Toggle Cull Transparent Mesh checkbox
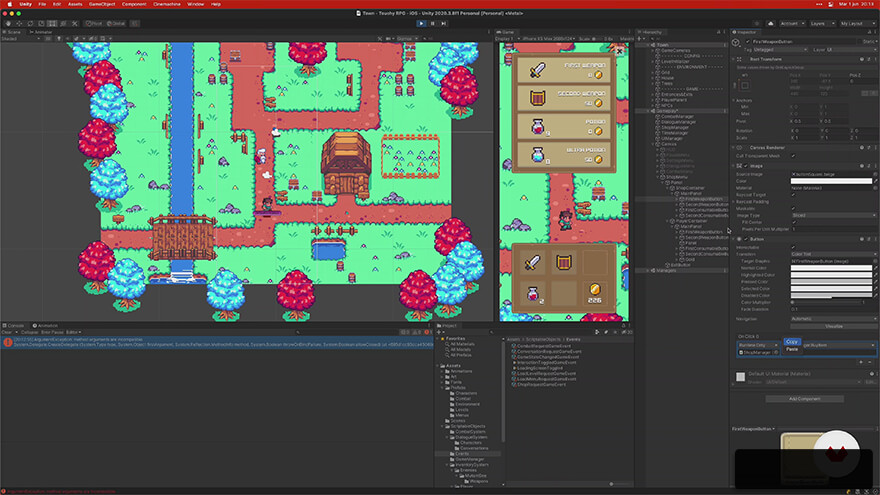The width and height of the screenshot is (880, 495). point(794,156)
